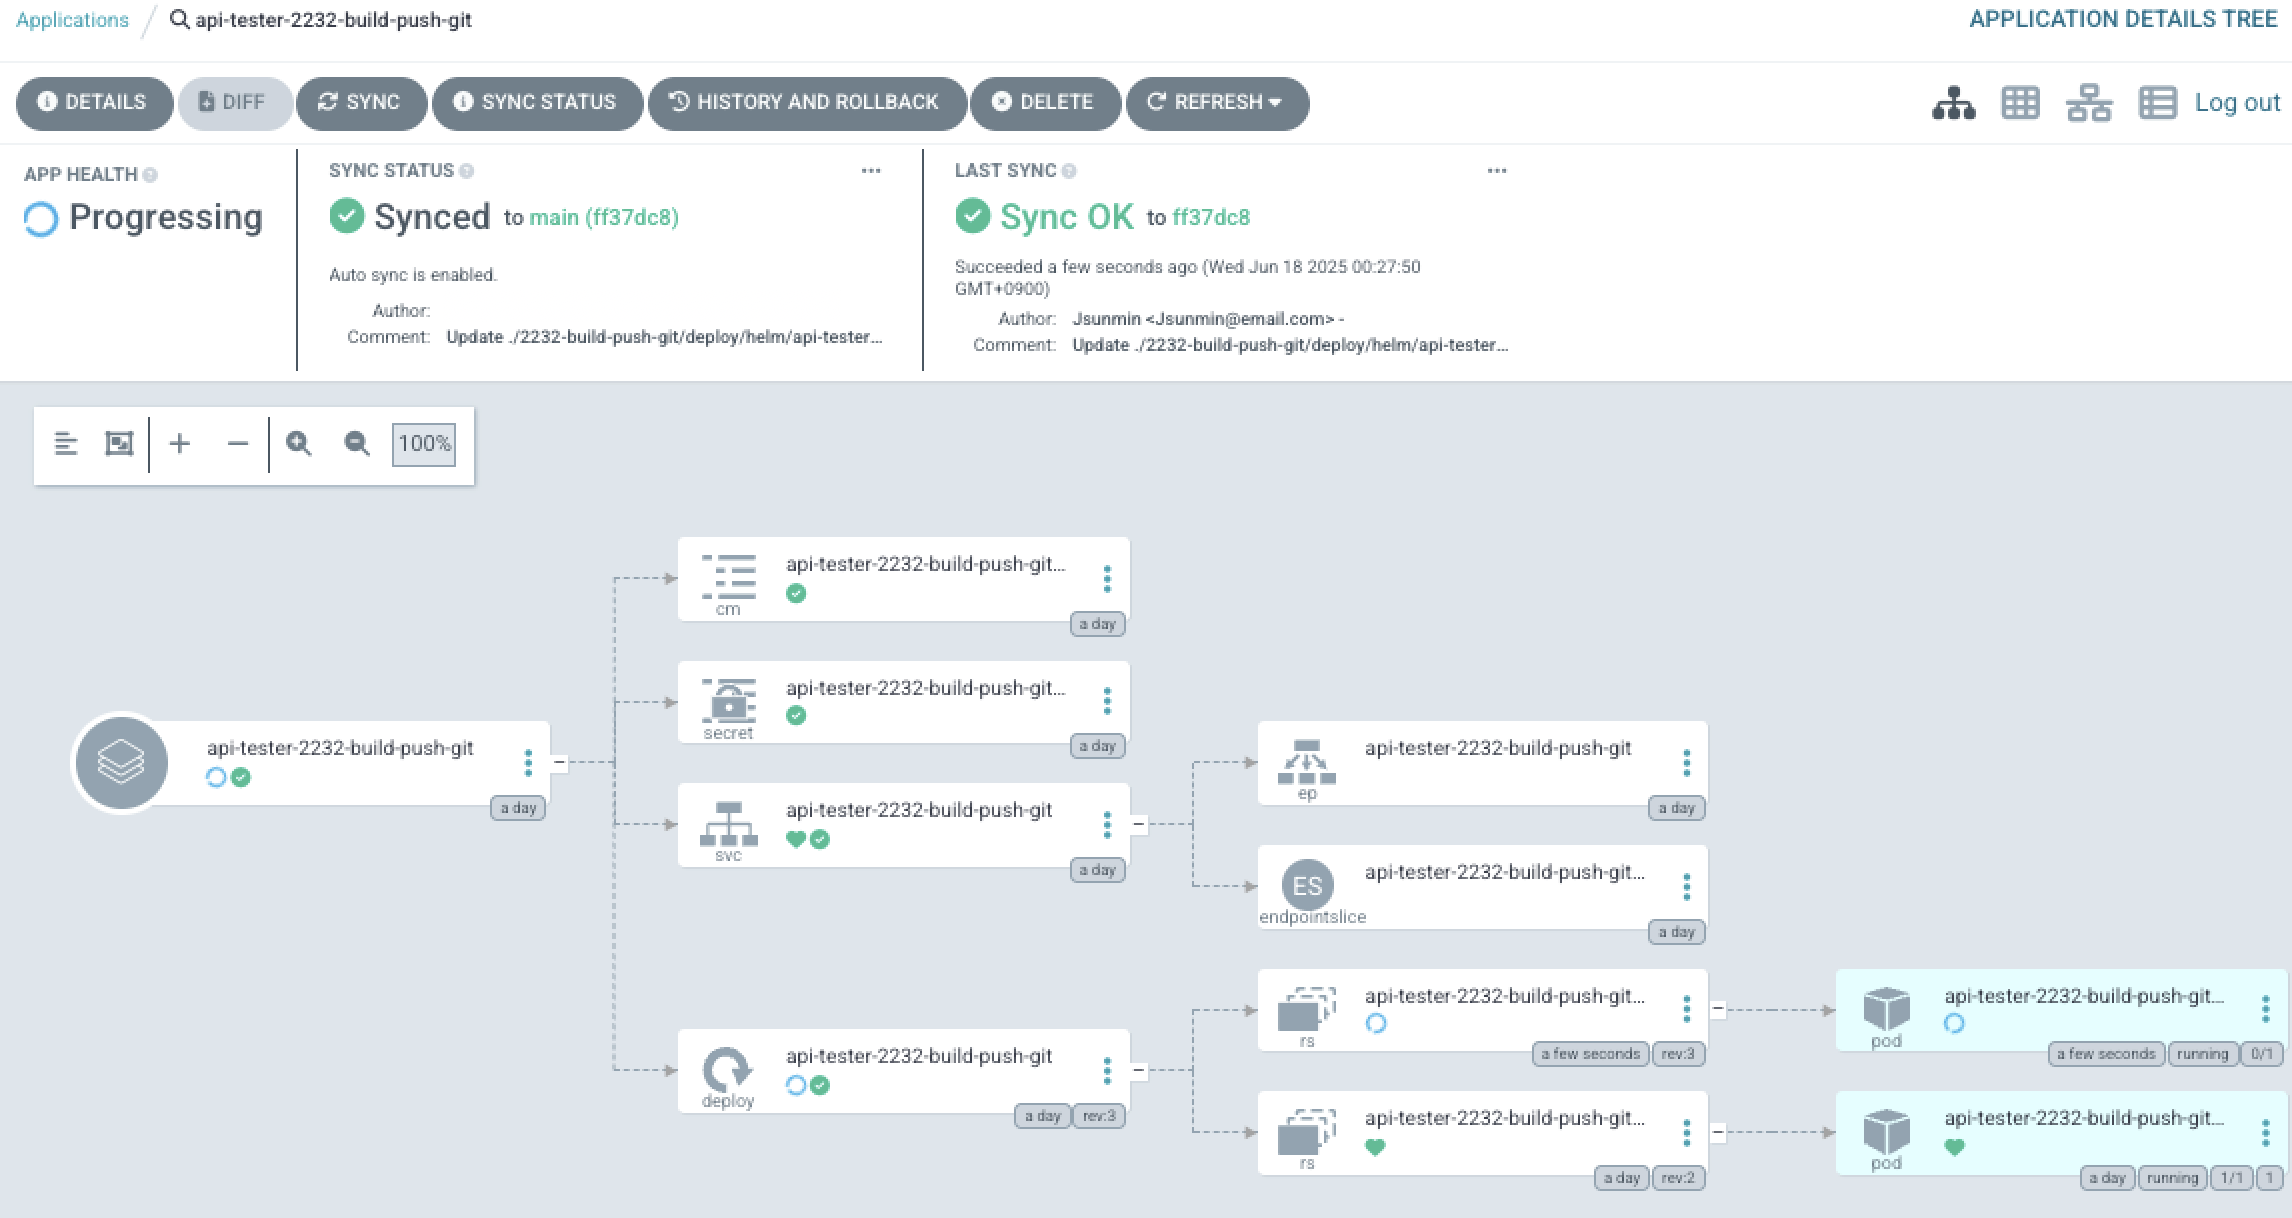Switch to network view icon
Image resolution: width=2292 pixels, height=1218 pixels.
(x=2088, y=103)
